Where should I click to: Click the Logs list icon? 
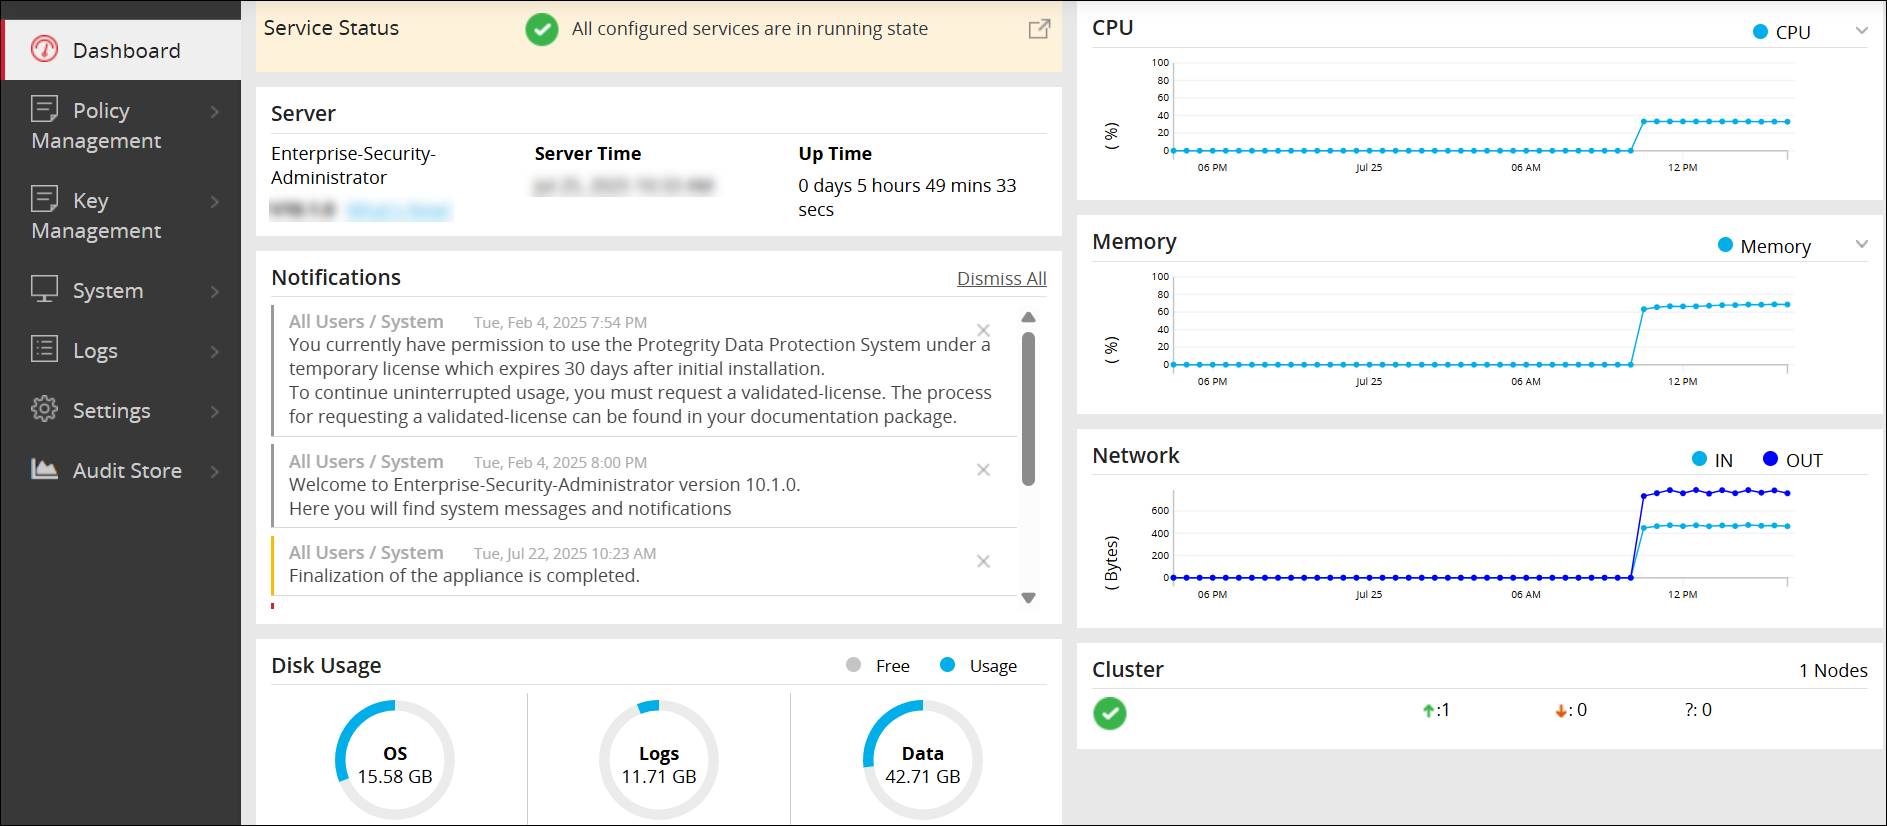44,349
